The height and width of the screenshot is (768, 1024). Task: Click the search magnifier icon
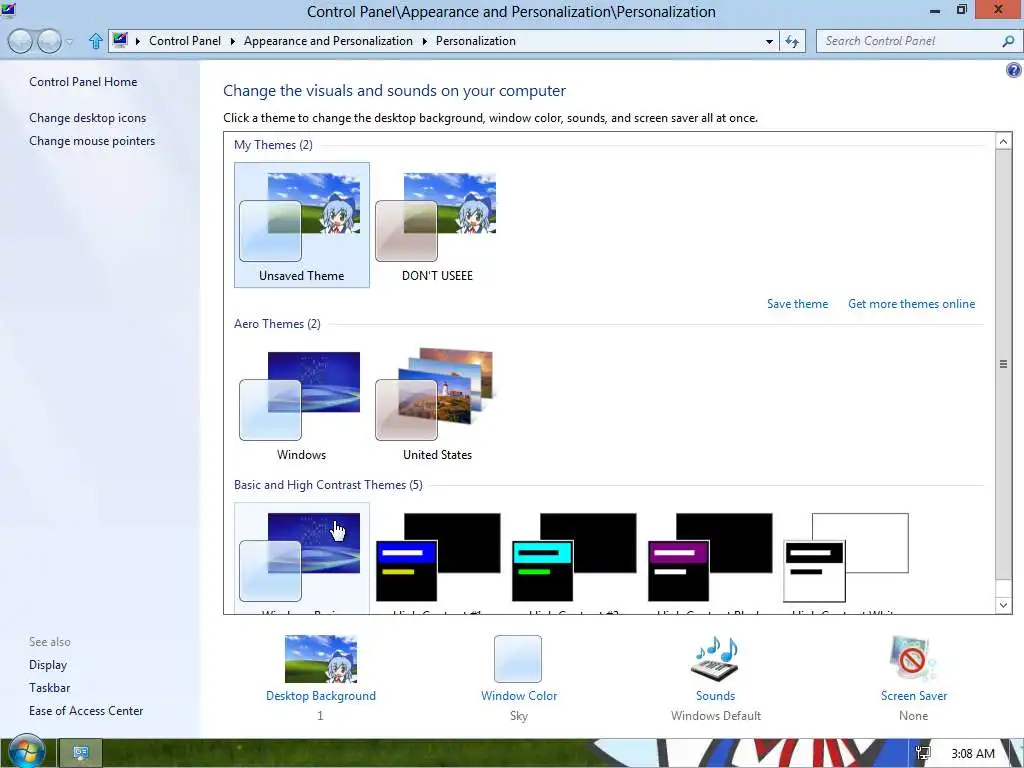coord(1008,41)
